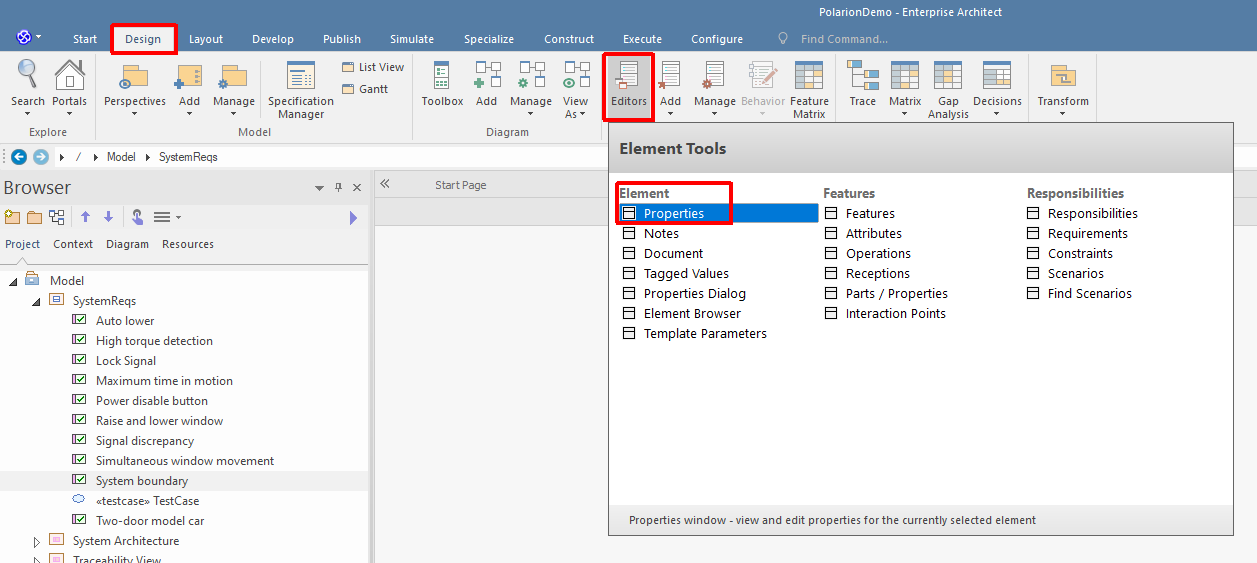Choose Requirements under Responsibilities
Viewport: 1257px width, 563px height.
(x=1087, y=234)
